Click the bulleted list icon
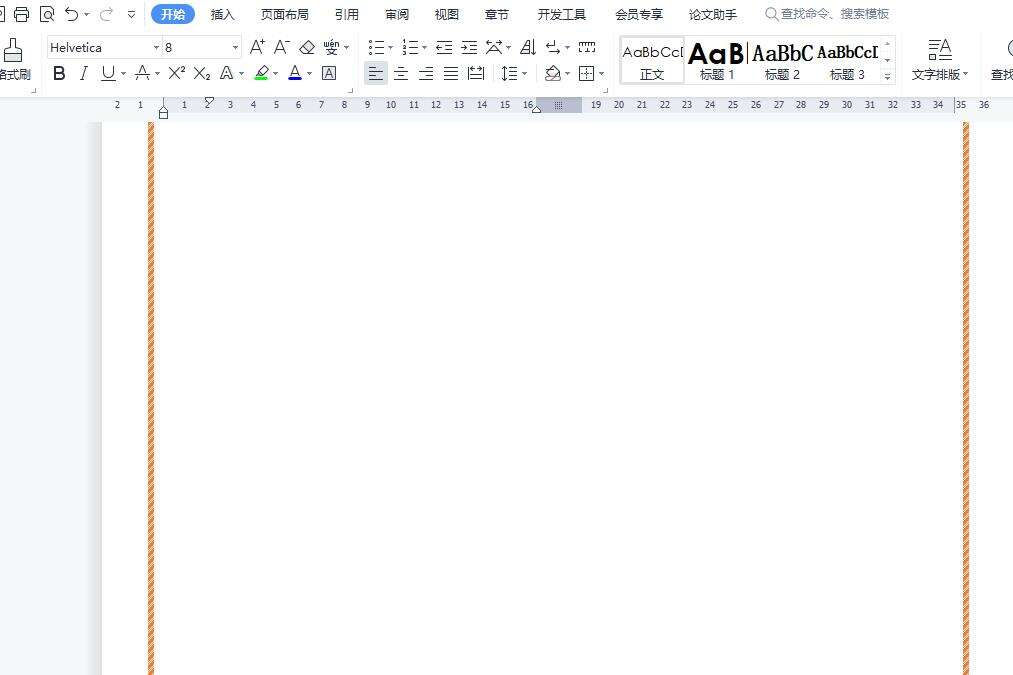Screen dimensions: 1013x675 (x=376, y=47)
